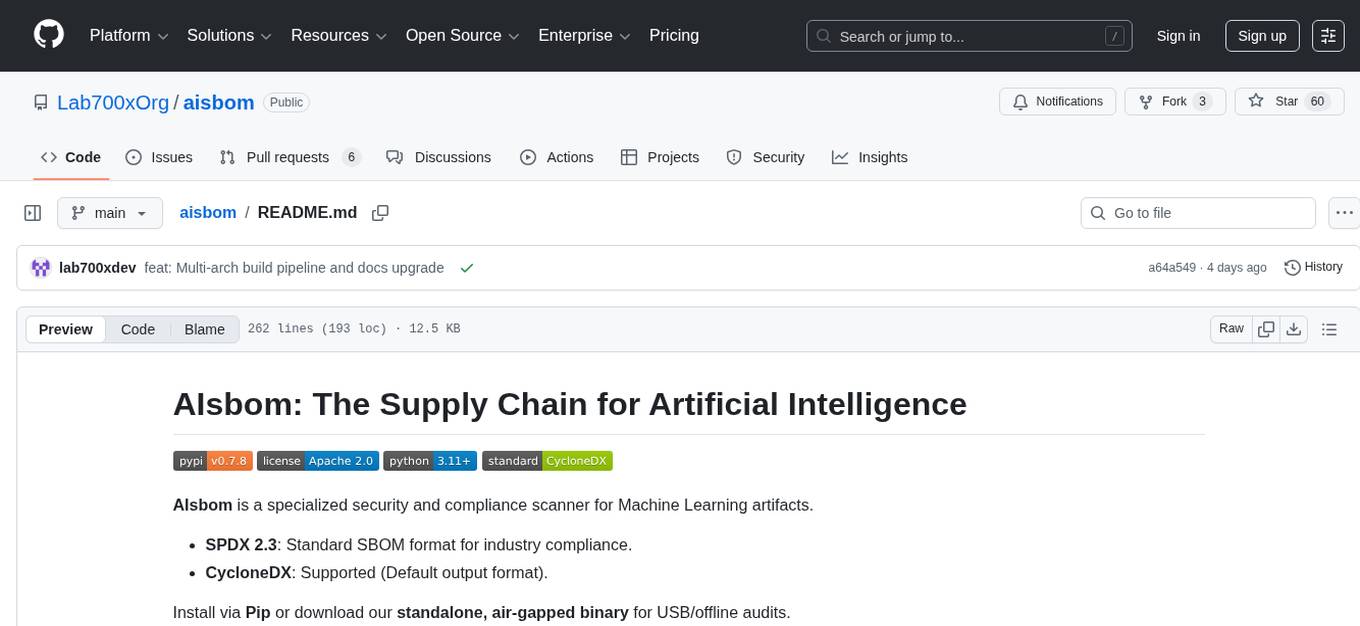
Task: Open more file actions menu
Action: (x=1344, y=213)
